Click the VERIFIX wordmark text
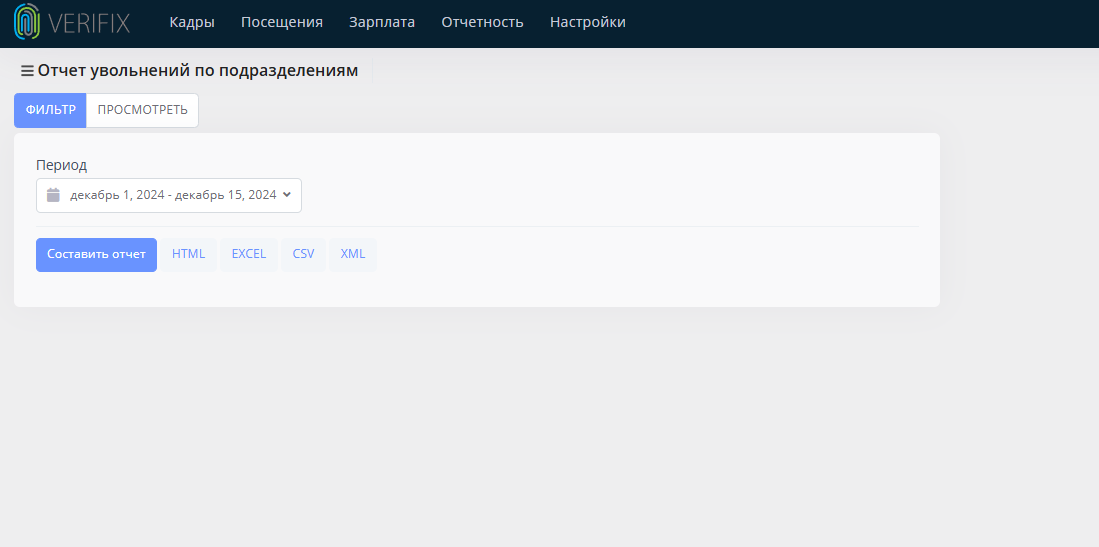Screen dimensions: 1099x547 click(x=90, y=22)
